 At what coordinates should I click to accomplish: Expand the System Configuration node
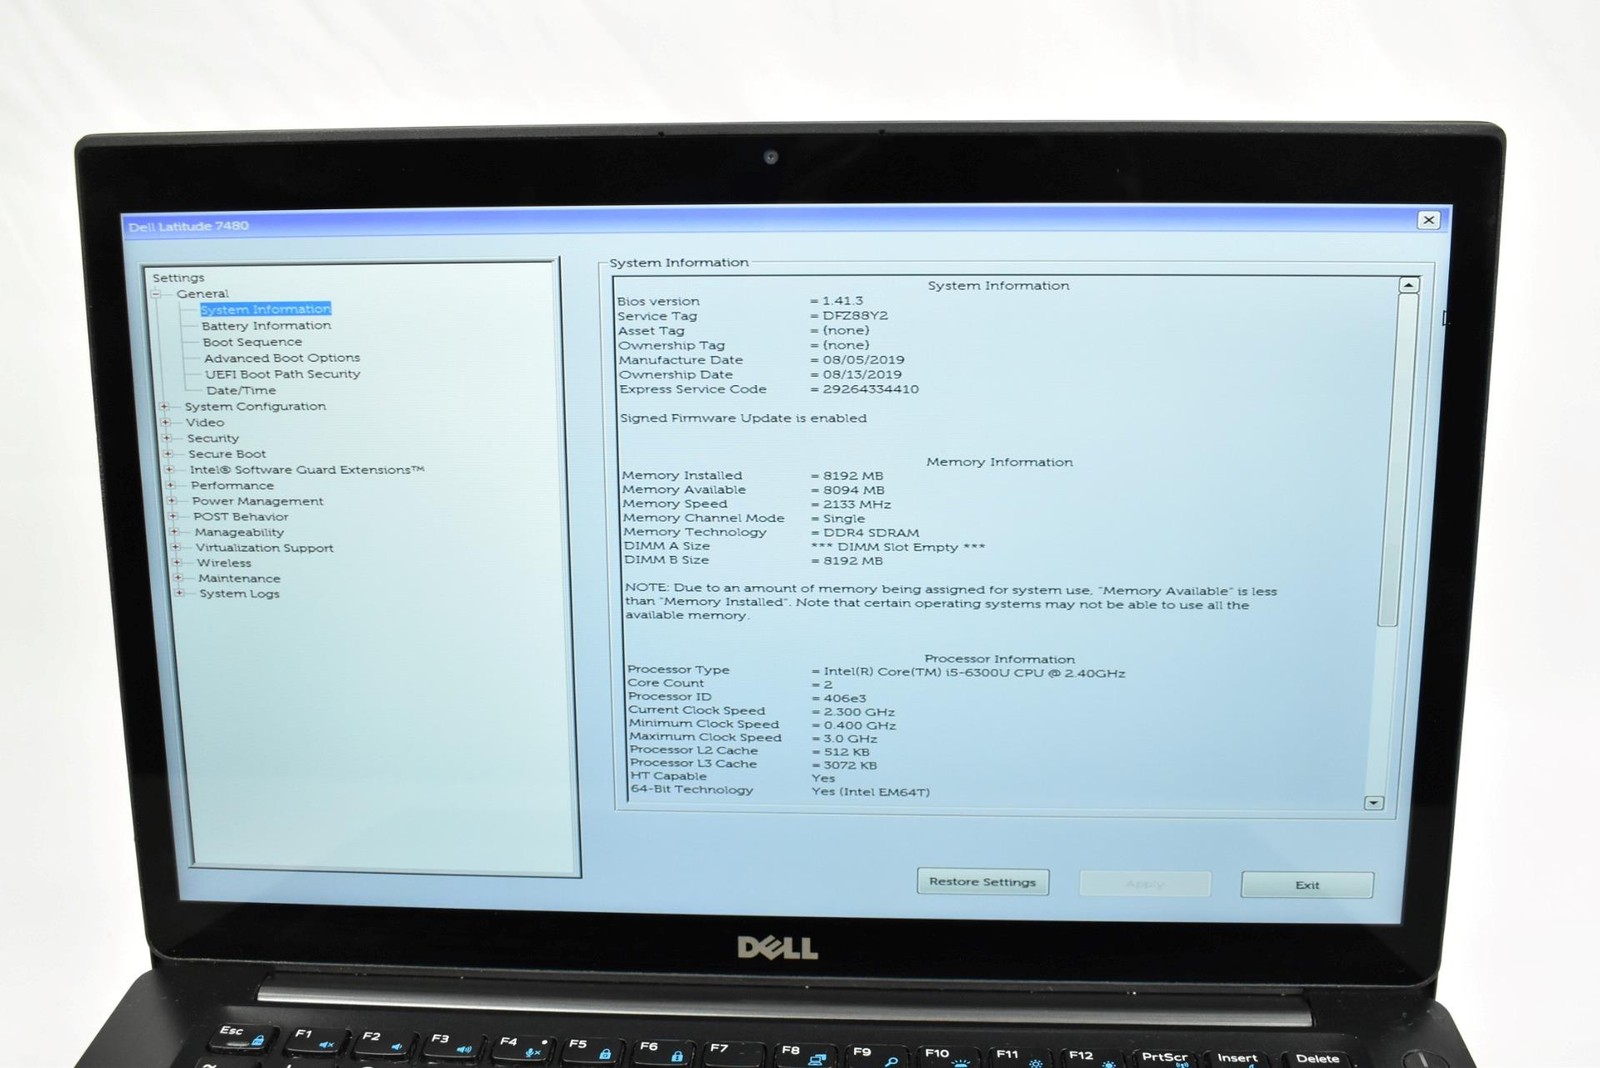165,406
